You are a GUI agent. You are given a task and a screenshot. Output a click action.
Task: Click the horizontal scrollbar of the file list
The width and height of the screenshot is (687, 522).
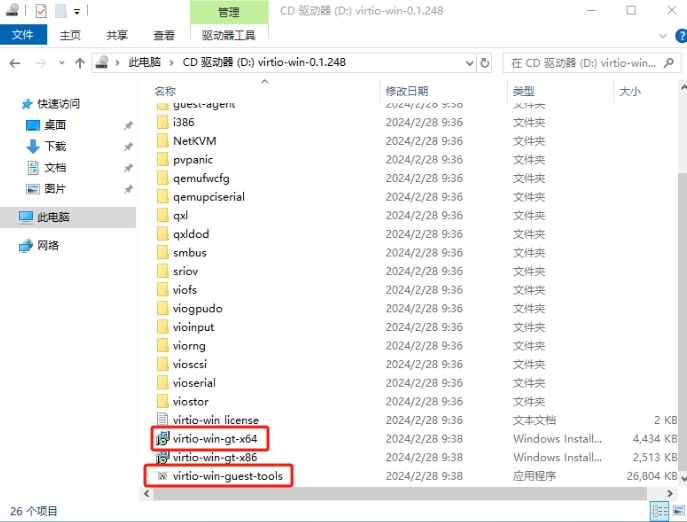400,495
